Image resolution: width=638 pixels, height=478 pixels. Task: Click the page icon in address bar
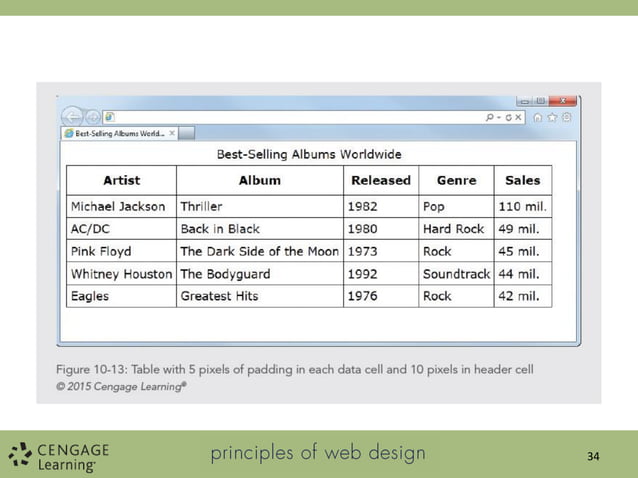[109, 117]
